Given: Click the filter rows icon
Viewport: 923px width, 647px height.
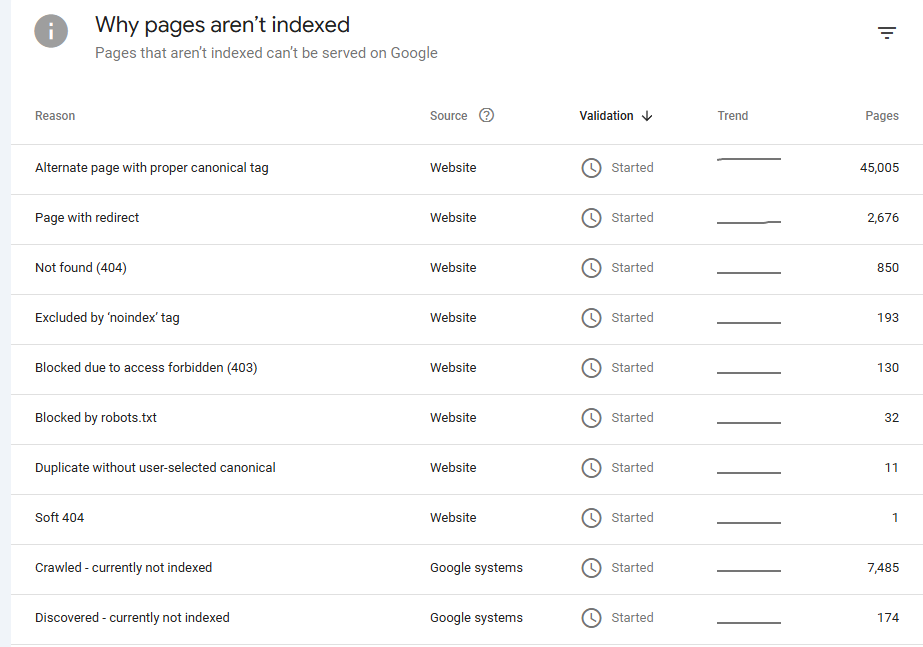Looking at the screenshot, I should click(x=887, y=33).
